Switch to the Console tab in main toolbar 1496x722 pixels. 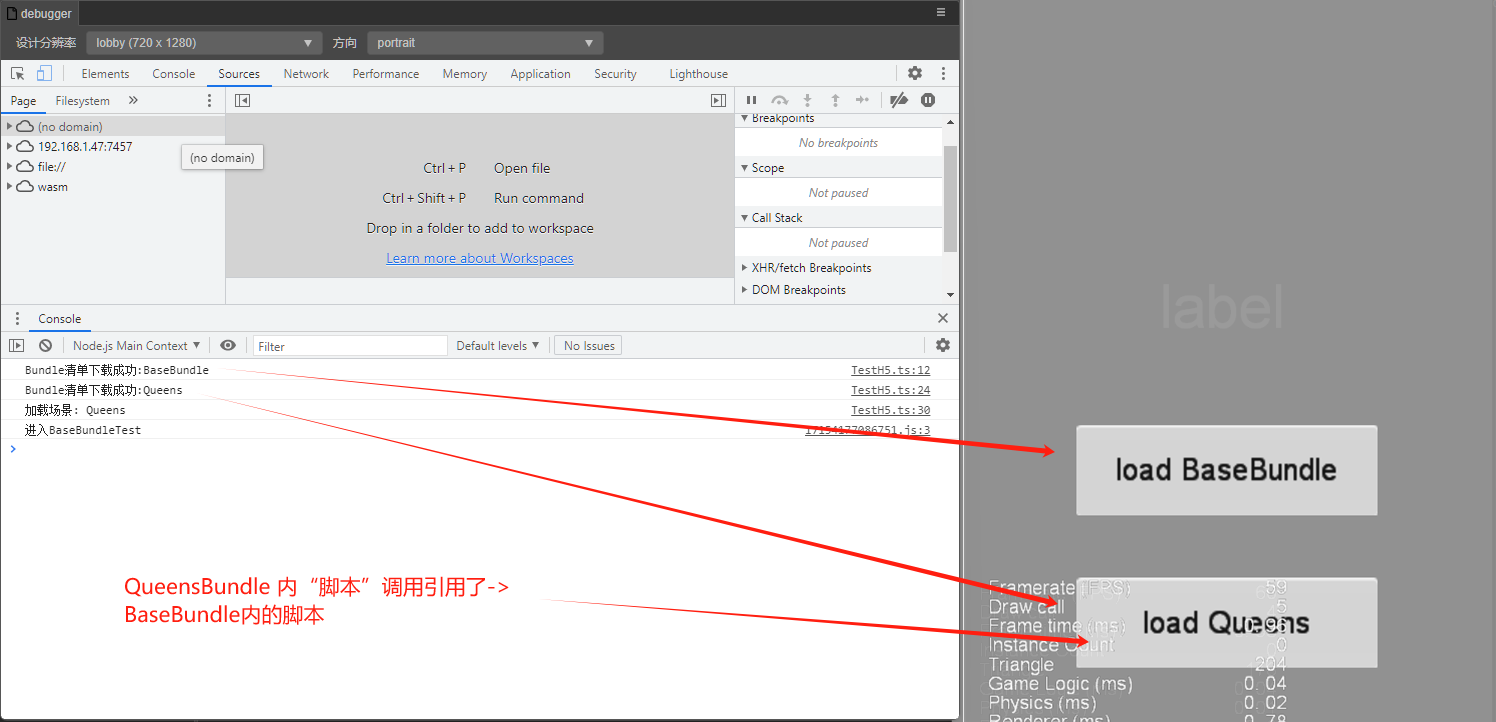(174, 74)
